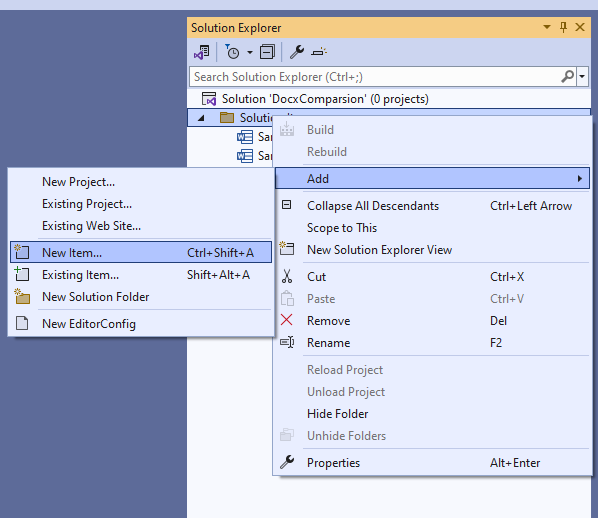Click the Properties wrench icon in menu

(287, 462)
